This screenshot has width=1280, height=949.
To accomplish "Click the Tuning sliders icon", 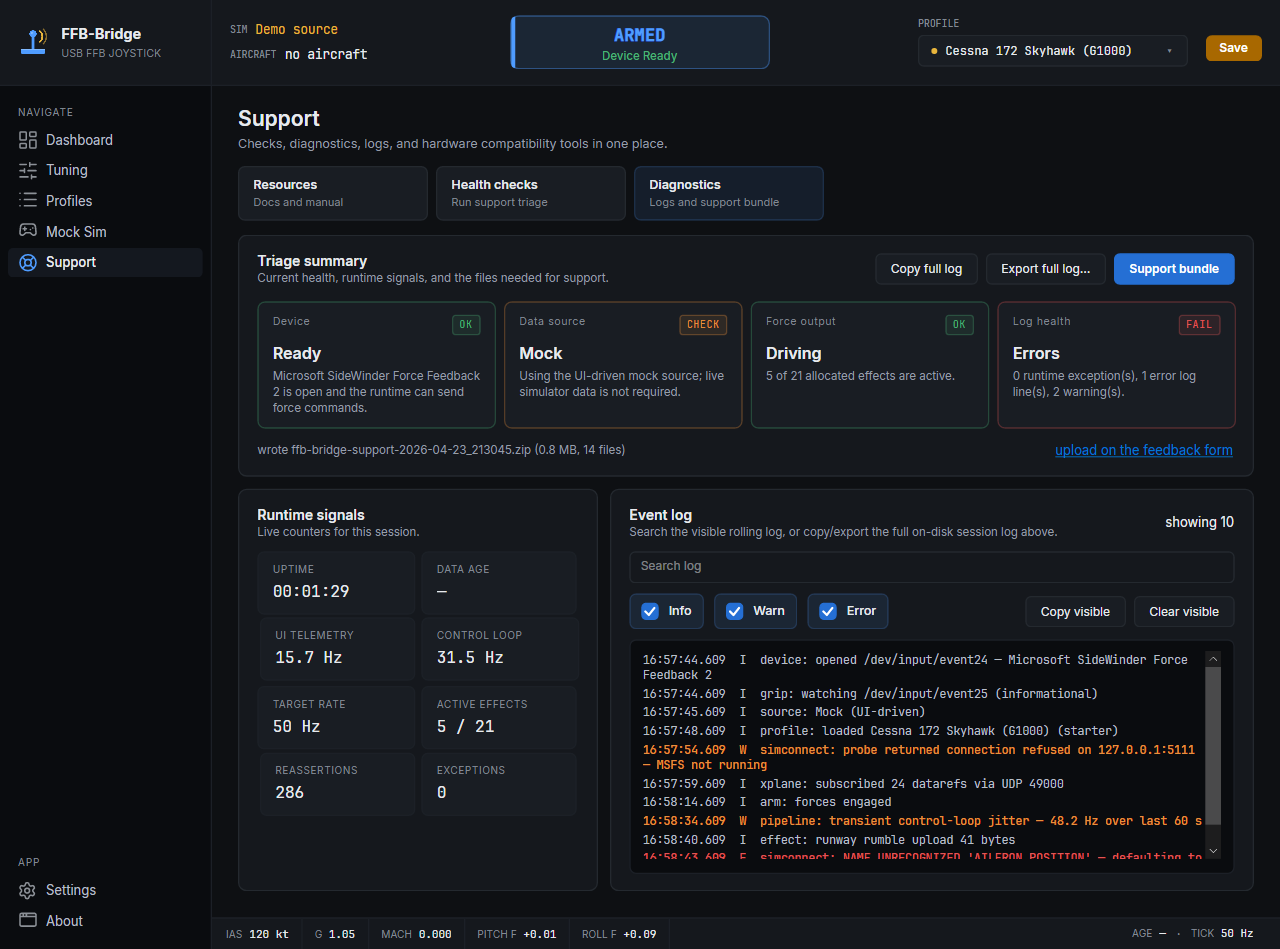I will [x=28, y=170].
